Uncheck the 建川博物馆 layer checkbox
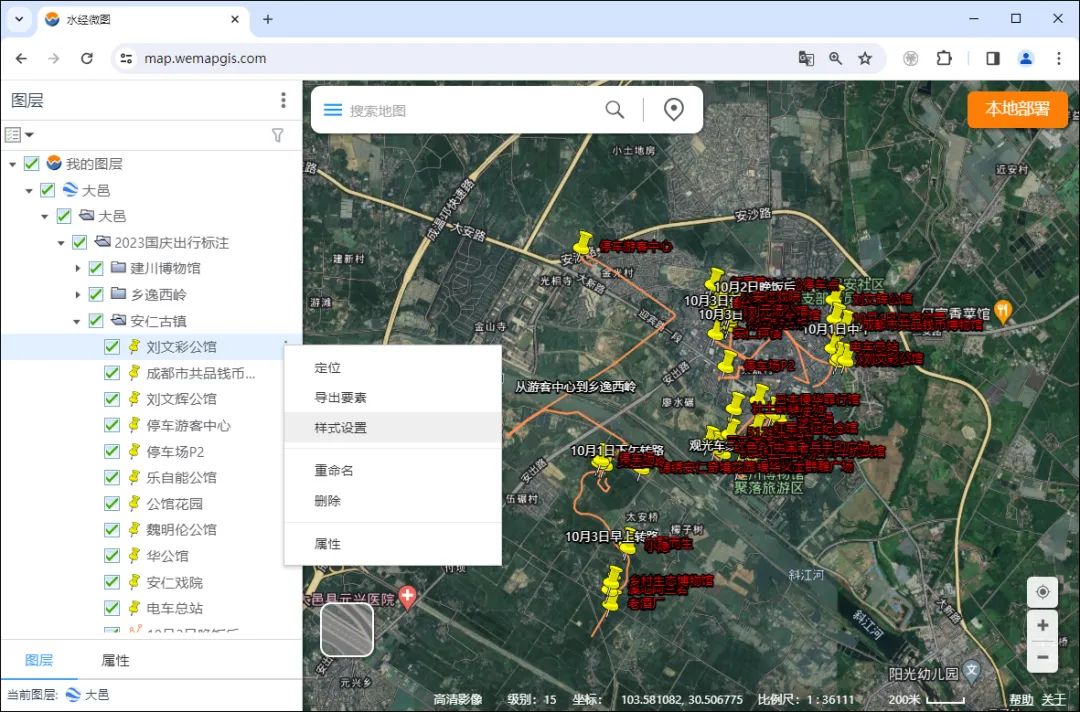1080x712 pixels. click(96, 268)
